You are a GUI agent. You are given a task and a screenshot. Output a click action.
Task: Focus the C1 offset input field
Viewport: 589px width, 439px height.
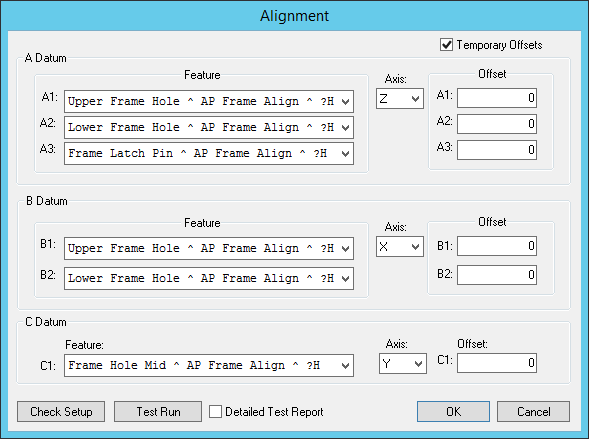coord(497,363)
